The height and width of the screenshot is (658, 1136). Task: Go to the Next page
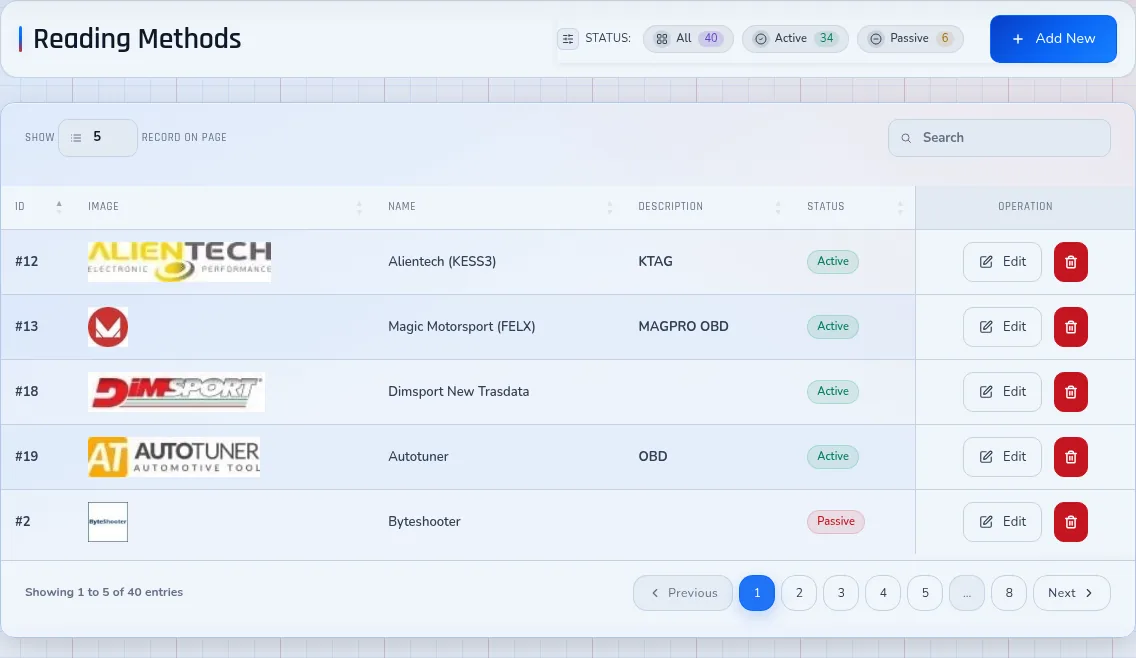(x=1072, y=593)
